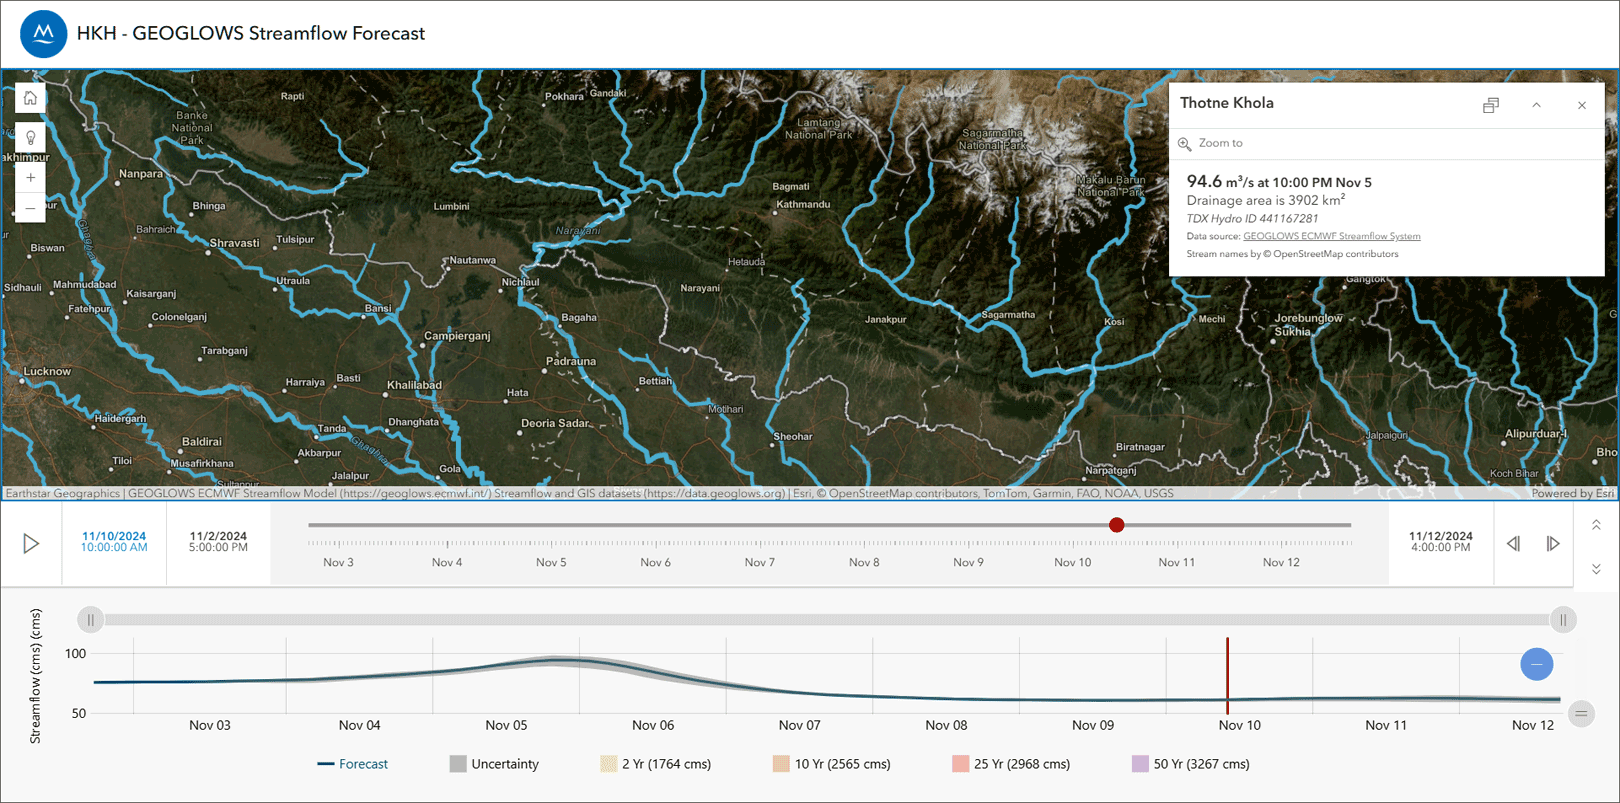Toggle the 2 Yr (1764 cms) legend item
1620x803 pixels.
tap(655, 764)
